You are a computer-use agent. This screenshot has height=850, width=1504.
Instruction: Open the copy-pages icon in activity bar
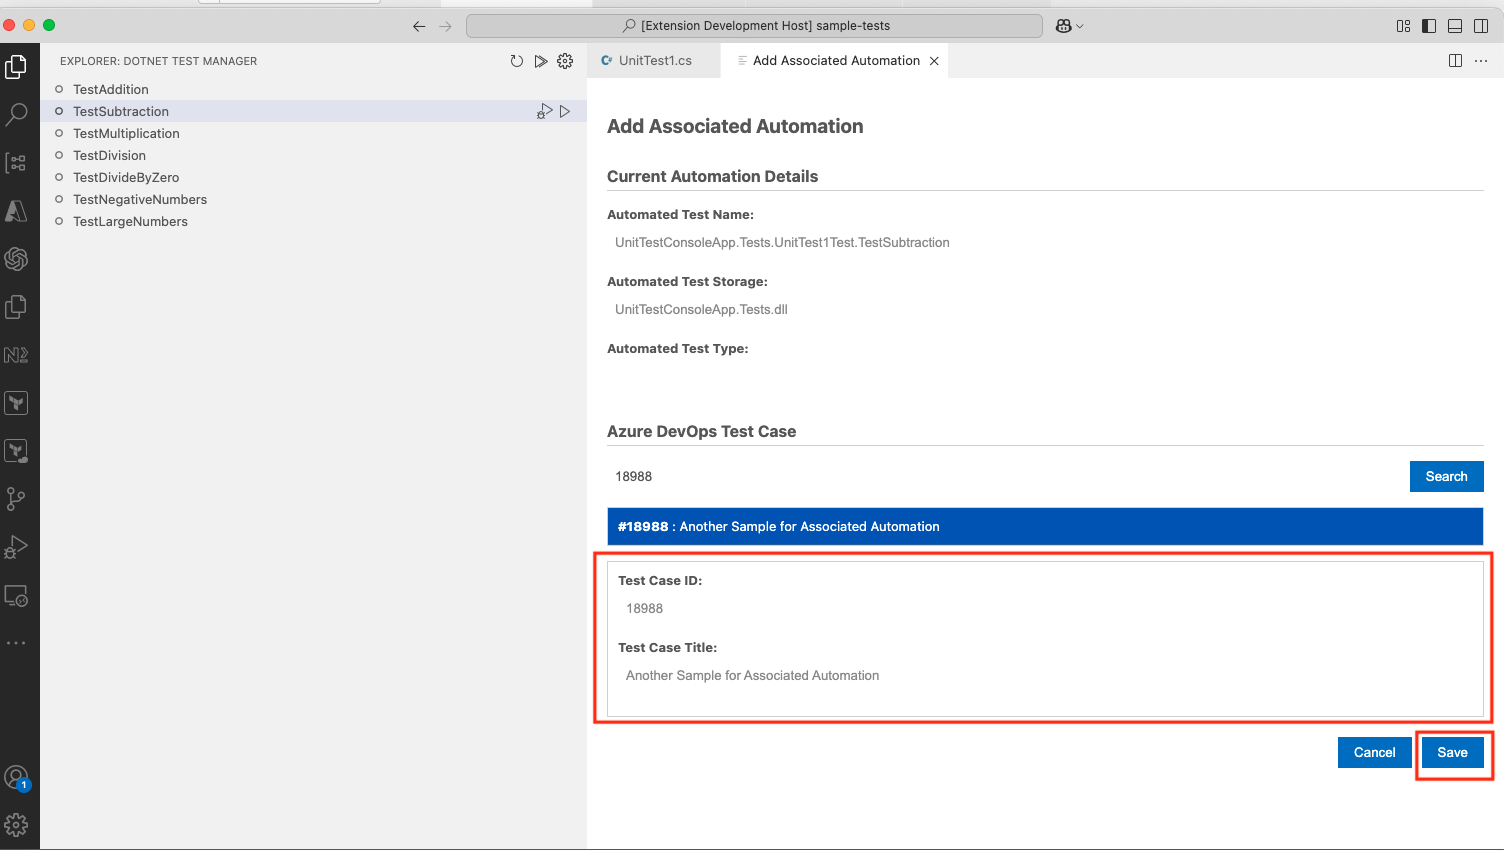point(16,307)
